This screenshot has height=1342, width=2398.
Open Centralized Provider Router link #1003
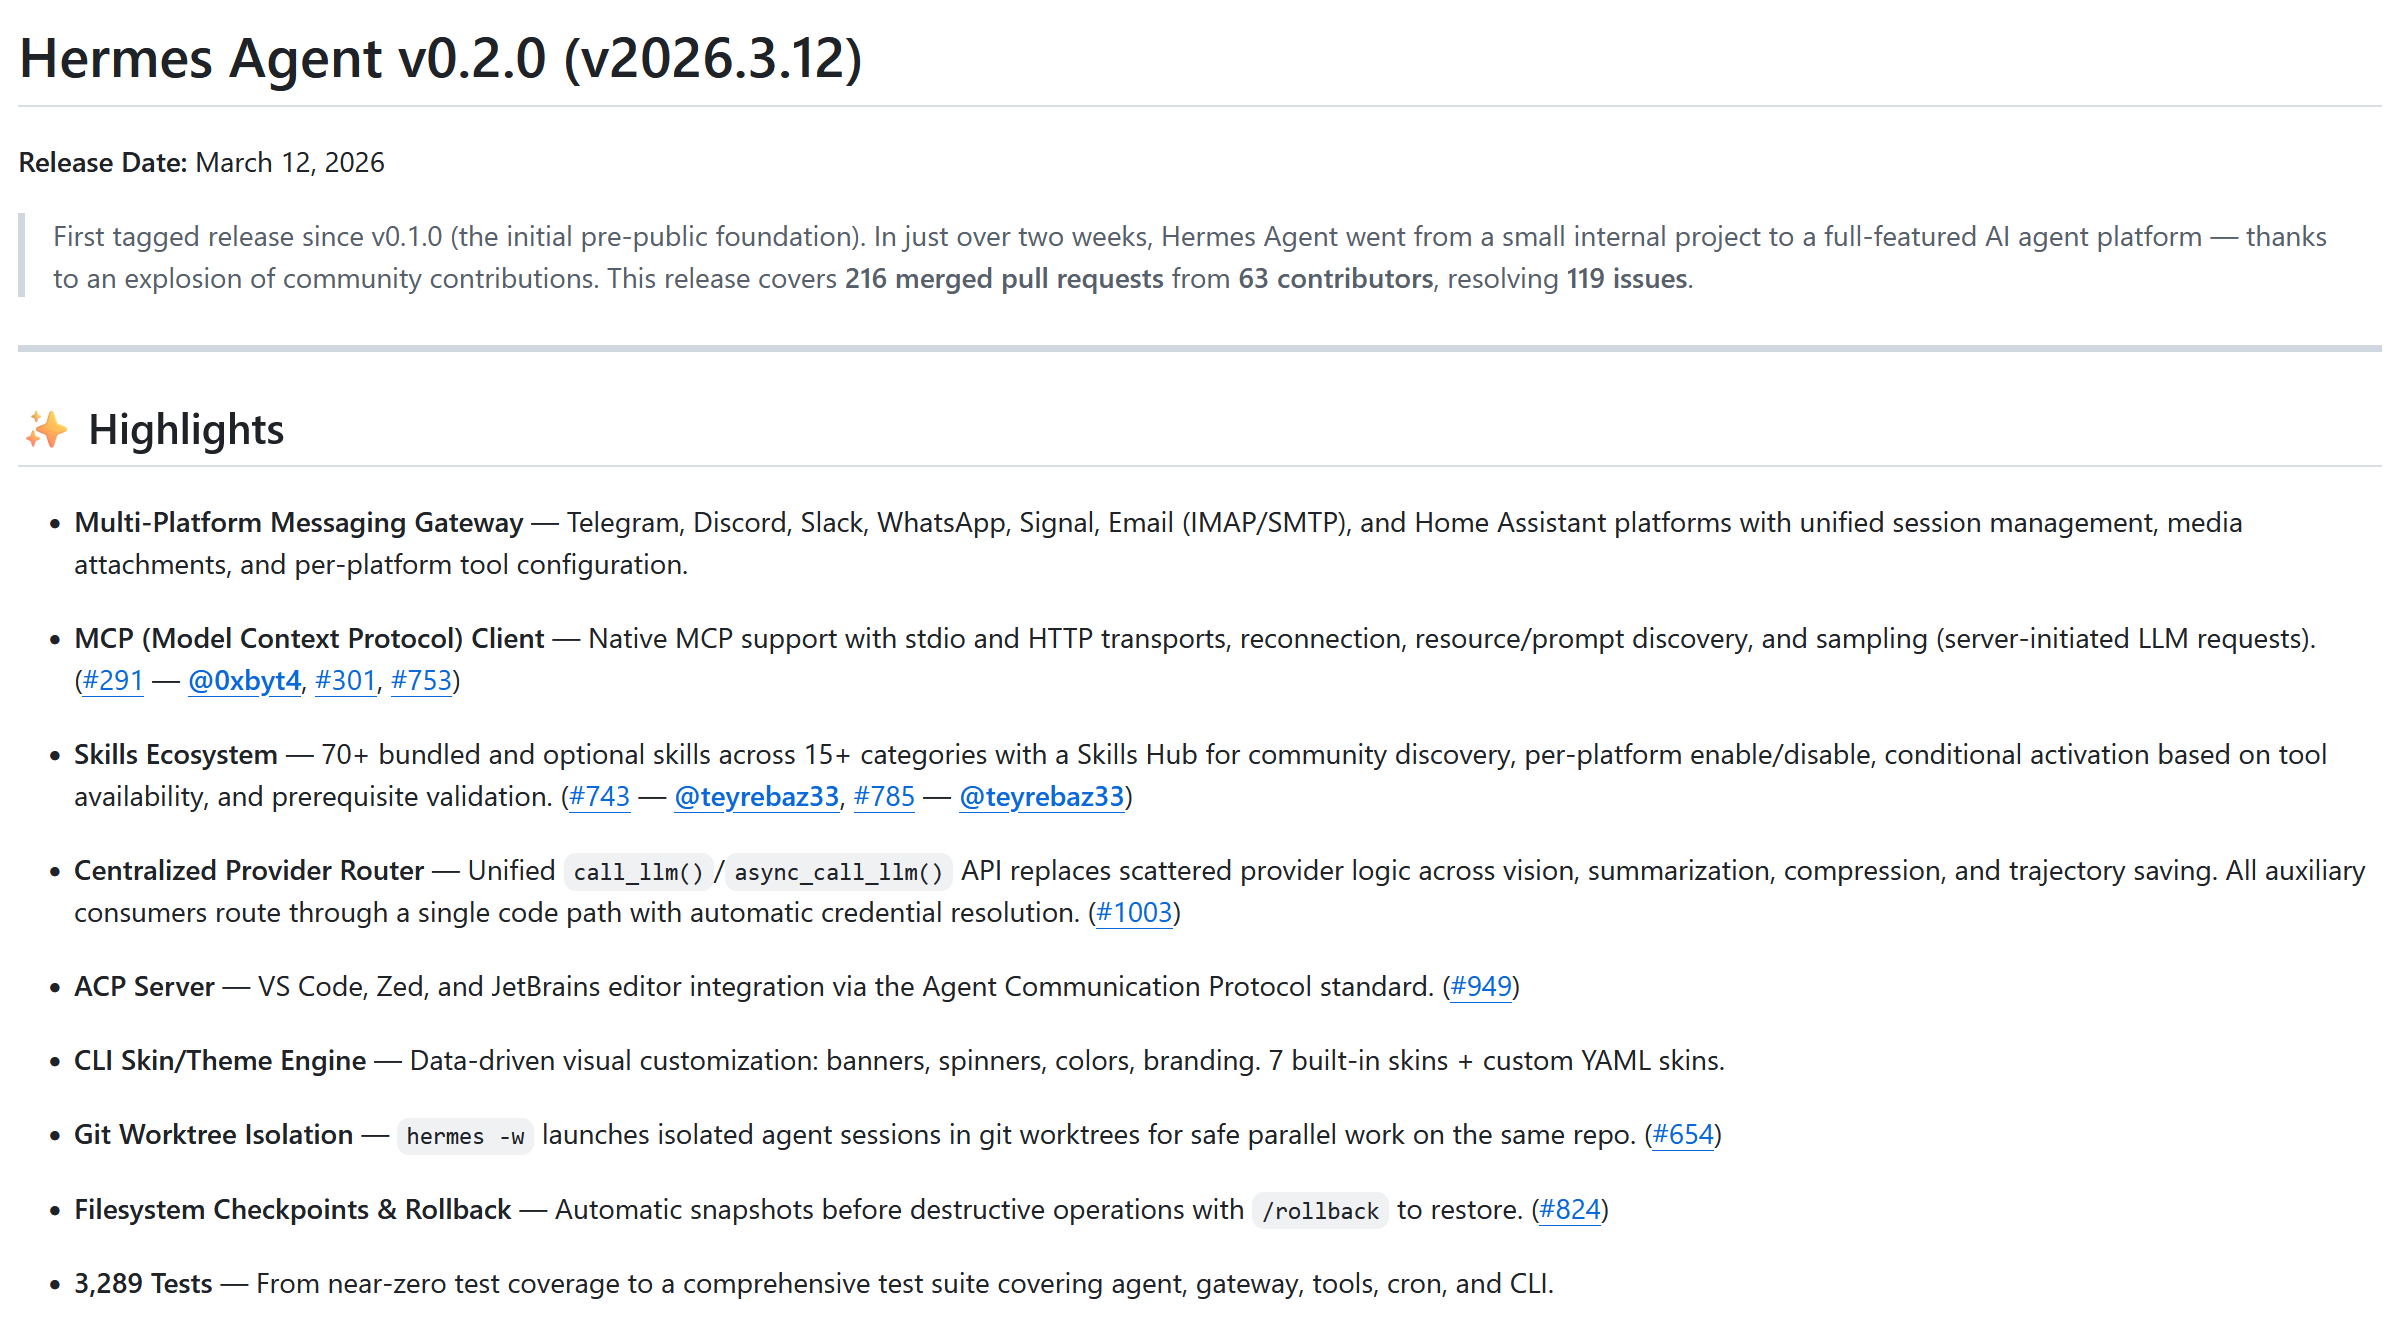pos(1134,913)
